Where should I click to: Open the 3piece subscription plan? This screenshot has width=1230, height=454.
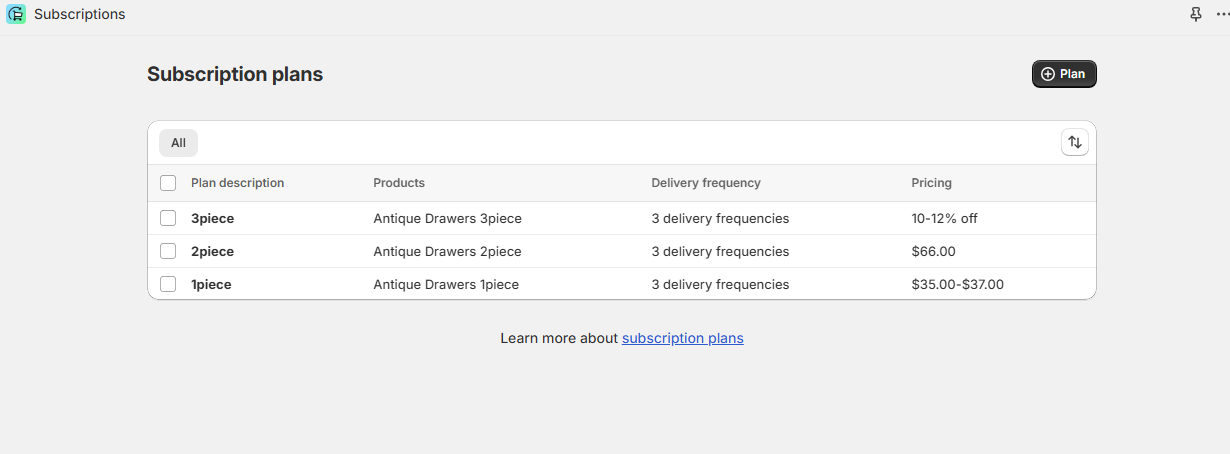212,218
